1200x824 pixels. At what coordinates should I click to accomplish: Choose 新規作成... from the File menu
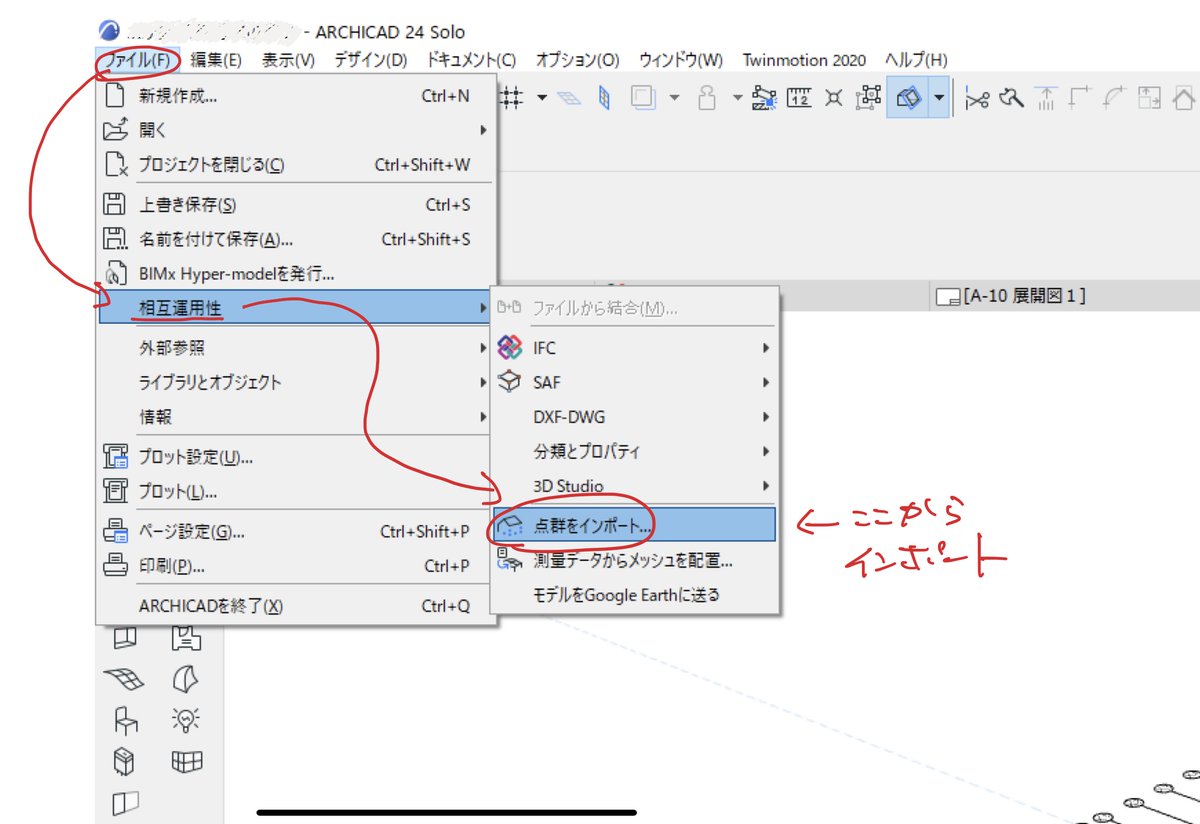pyautogui.click(x=296, y=96)
